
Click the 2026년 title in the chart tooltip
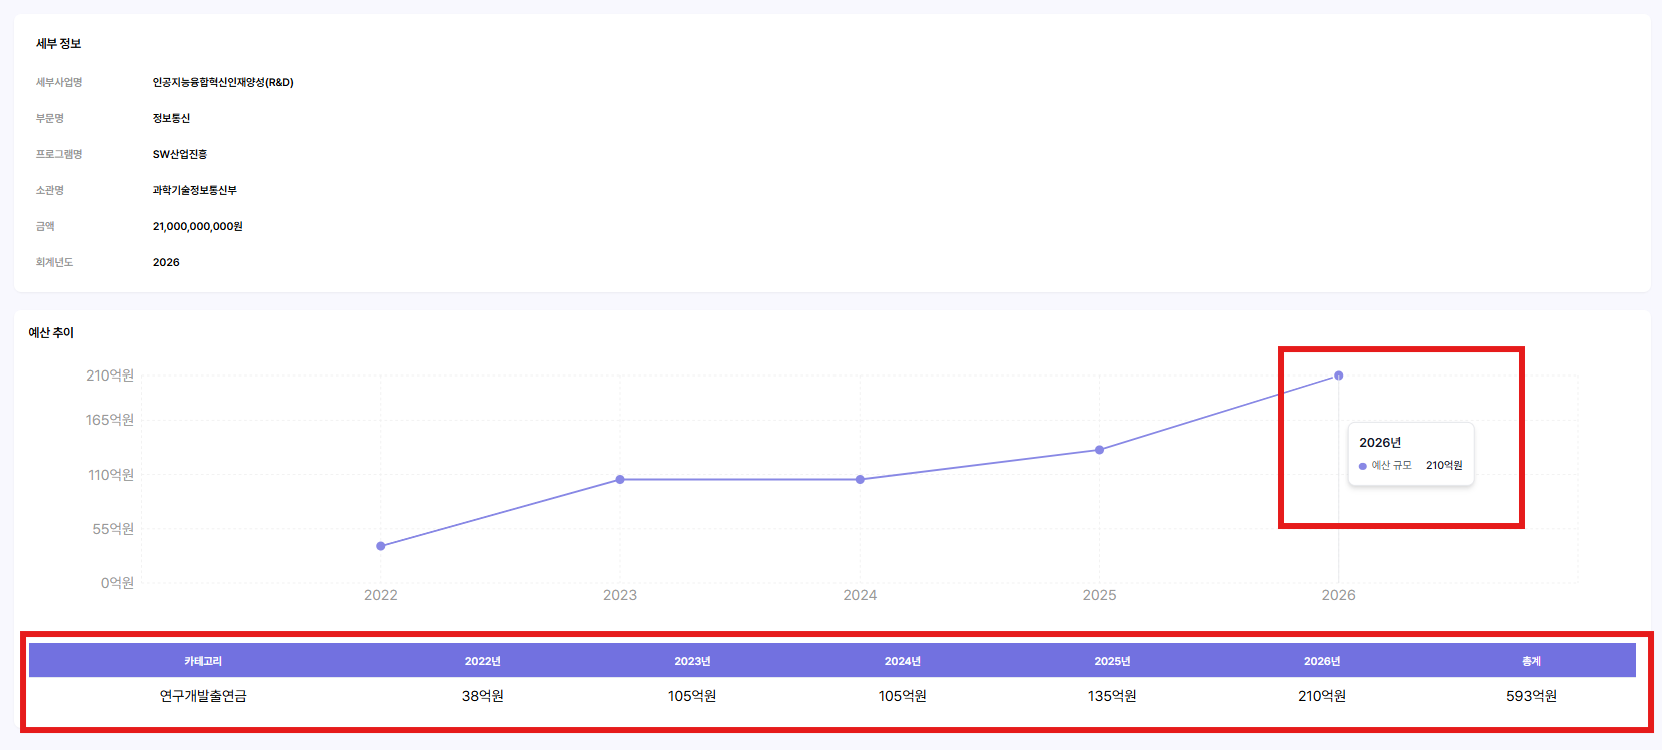pyautogui.click(x=1379, y=443)
